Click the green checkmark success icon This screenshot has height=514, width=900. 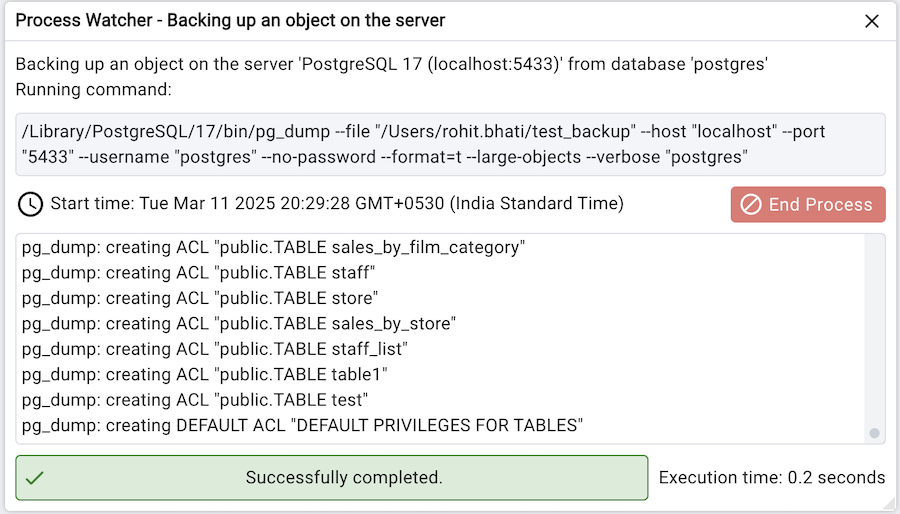(x=35, y=478)
